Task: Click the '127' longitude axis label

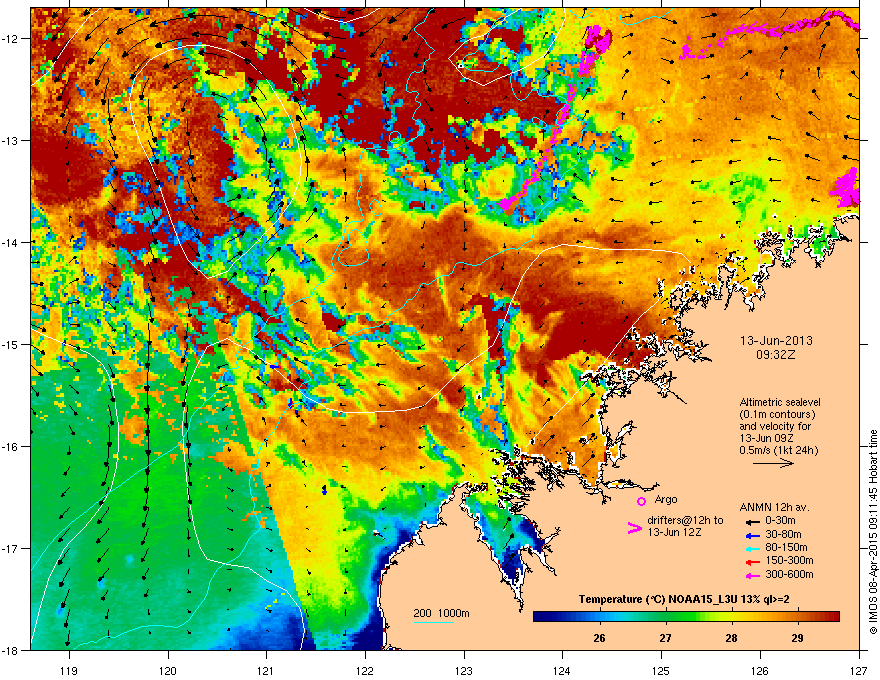Action: click(x=859, y=670)
